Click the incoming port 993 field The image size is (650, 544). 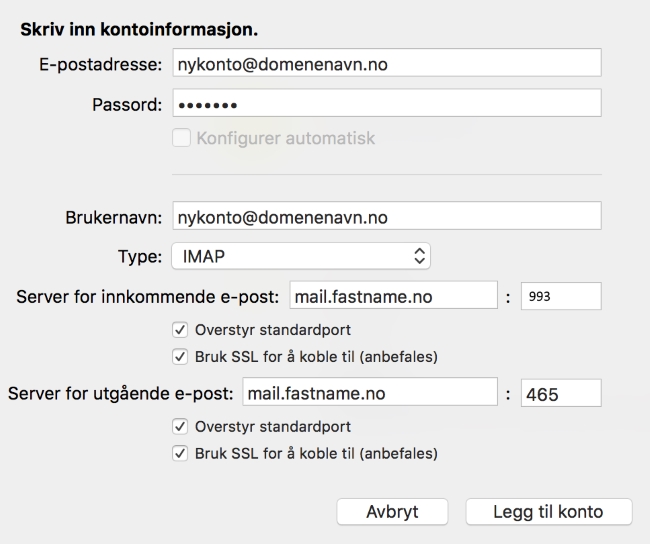pyautogui.click(x=561, y=296)
